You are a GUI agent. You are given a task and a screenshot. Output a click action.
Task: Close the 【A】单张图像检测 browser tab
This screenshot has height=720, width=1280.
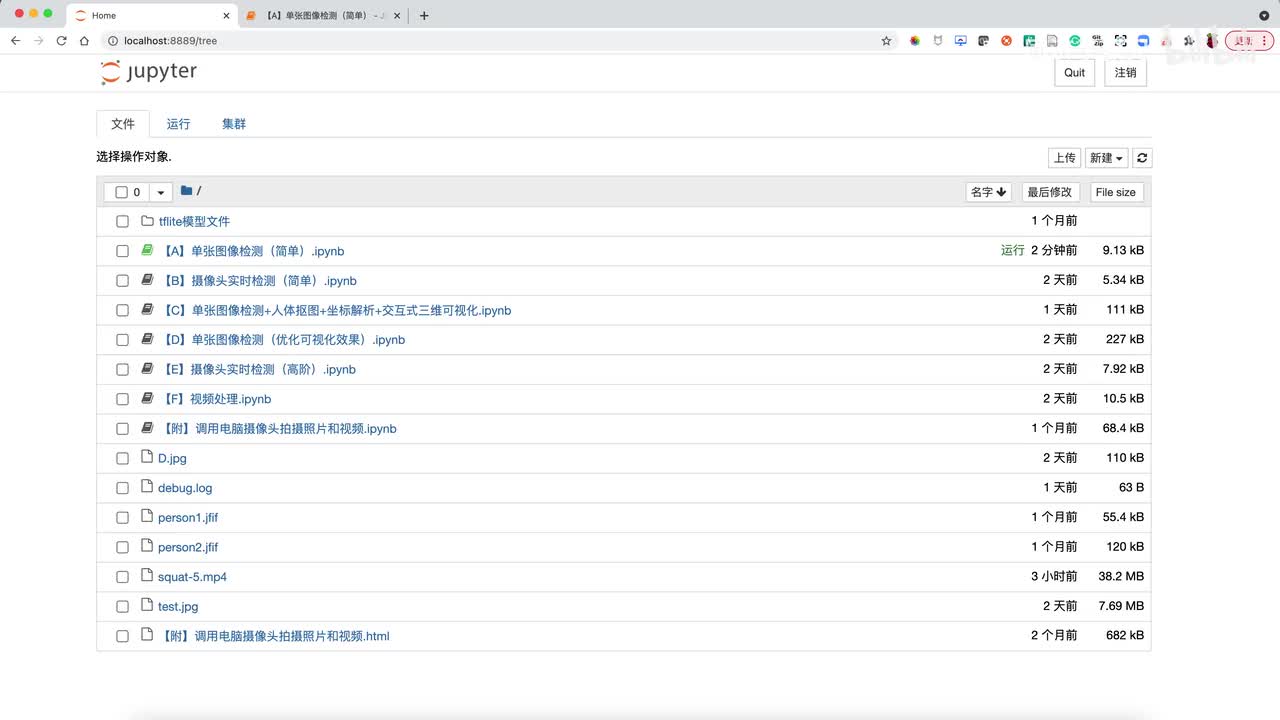397,16
